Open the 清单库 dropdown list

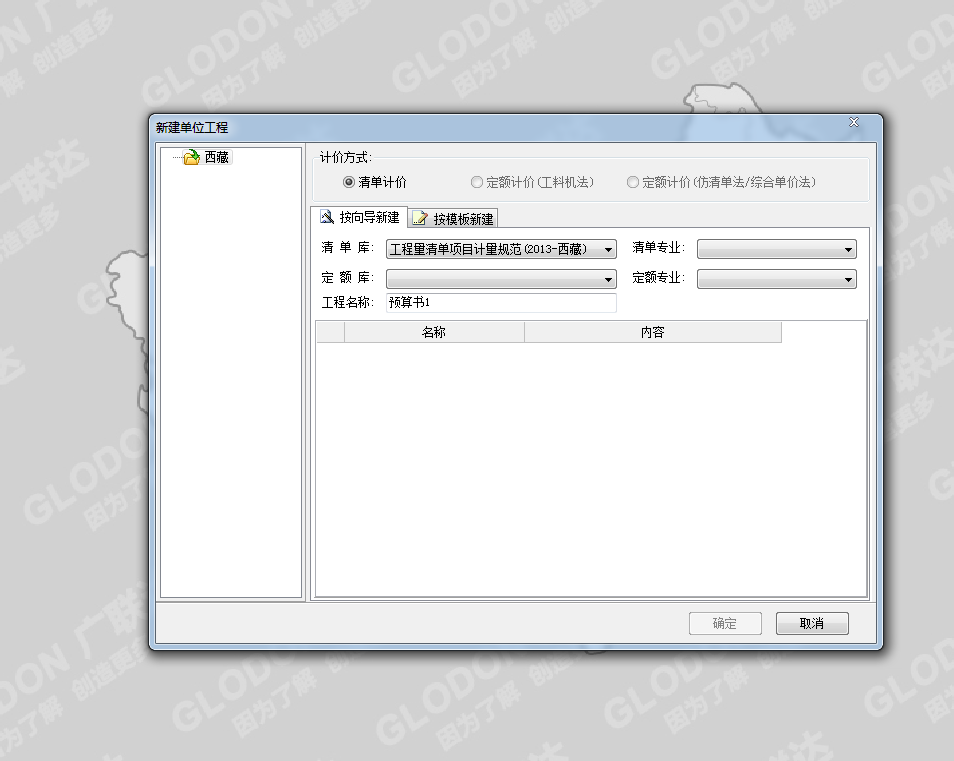tap(501, 249)
